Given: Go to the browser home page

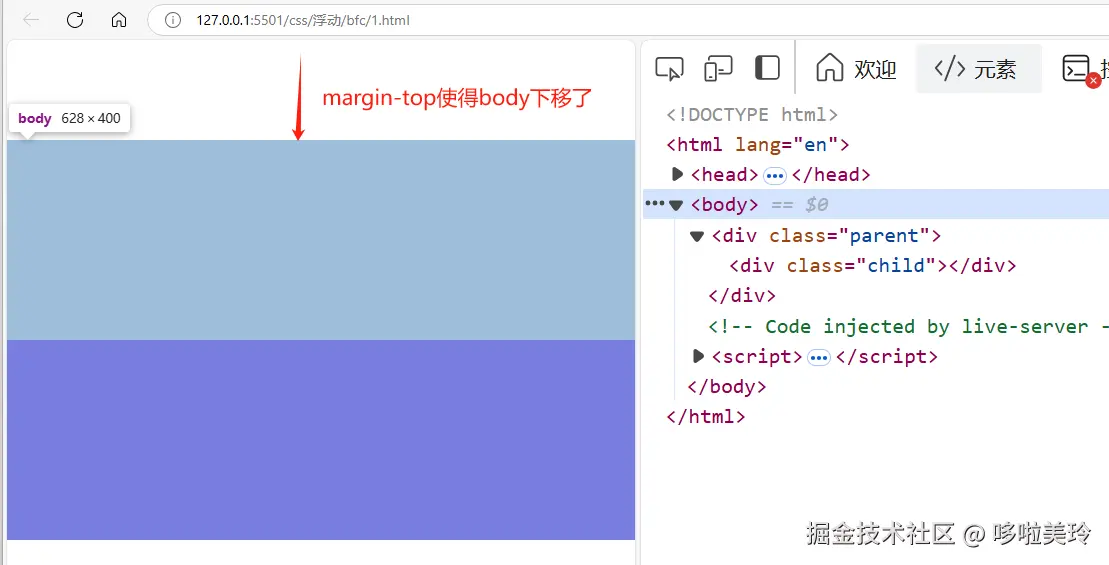Looking at the screenshot, I should pyautogui.click(x=119, y=20).
